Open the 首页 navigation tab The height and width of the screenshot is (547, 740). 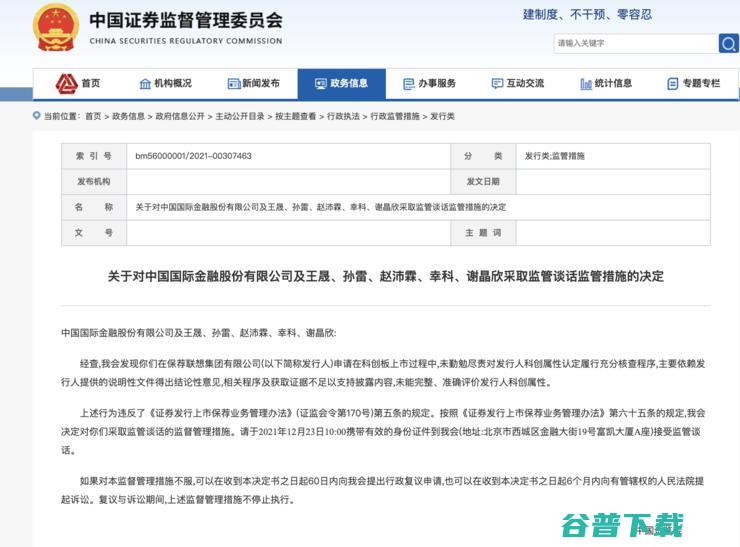[x=78, y=84]
